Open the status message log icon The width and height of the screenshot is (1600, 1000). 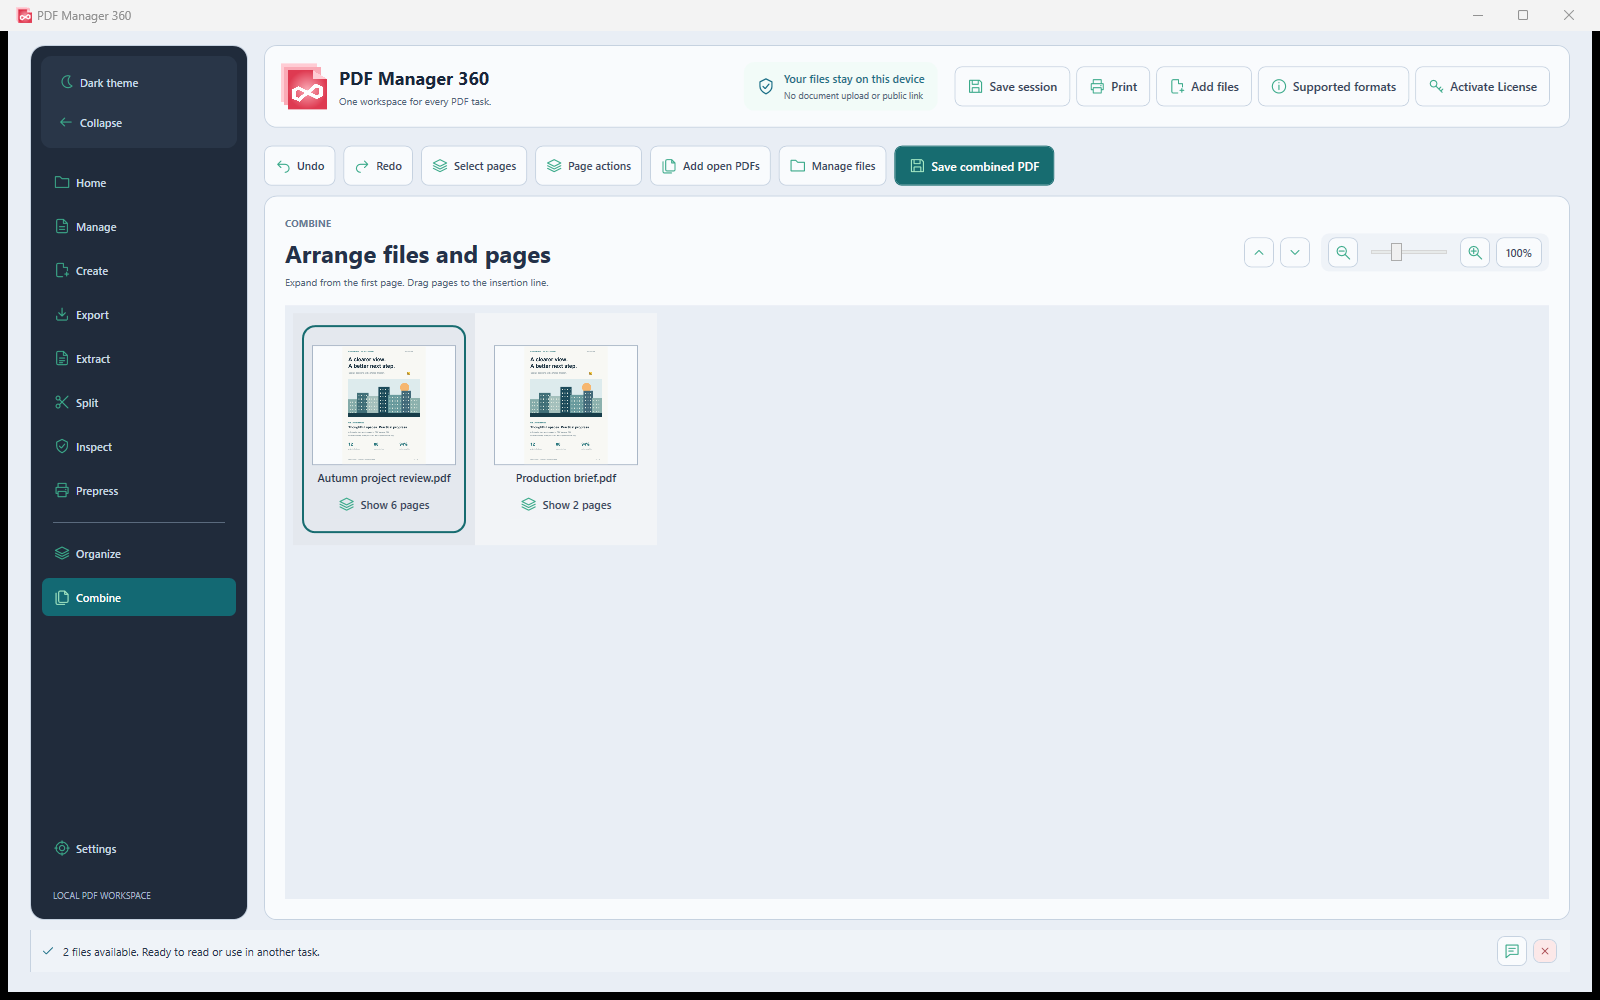1512,951
